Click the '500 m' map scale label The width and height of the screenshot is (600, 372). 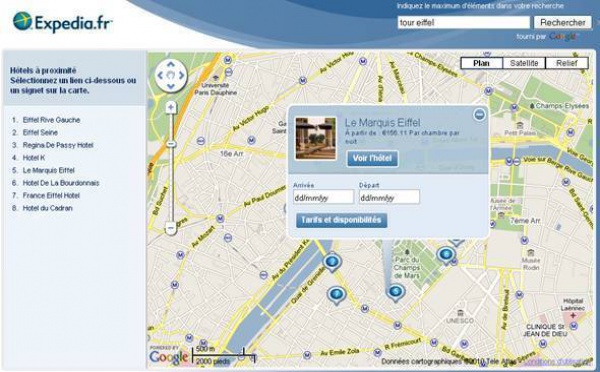click(x=205, y=349)
